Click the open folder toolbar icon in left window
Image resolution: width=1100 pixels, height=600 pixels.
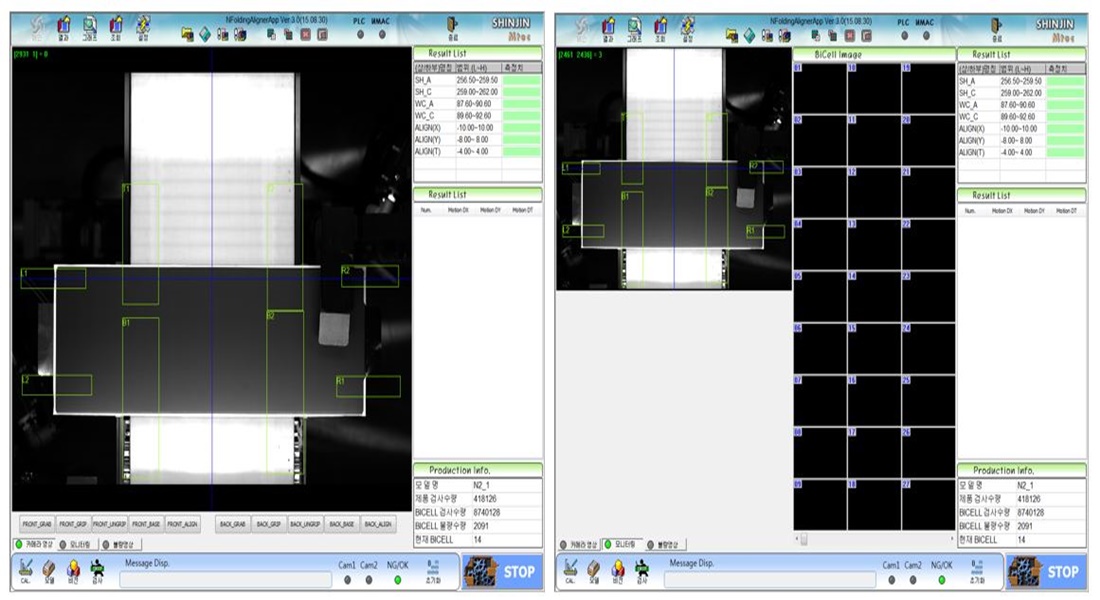(187, 33)
